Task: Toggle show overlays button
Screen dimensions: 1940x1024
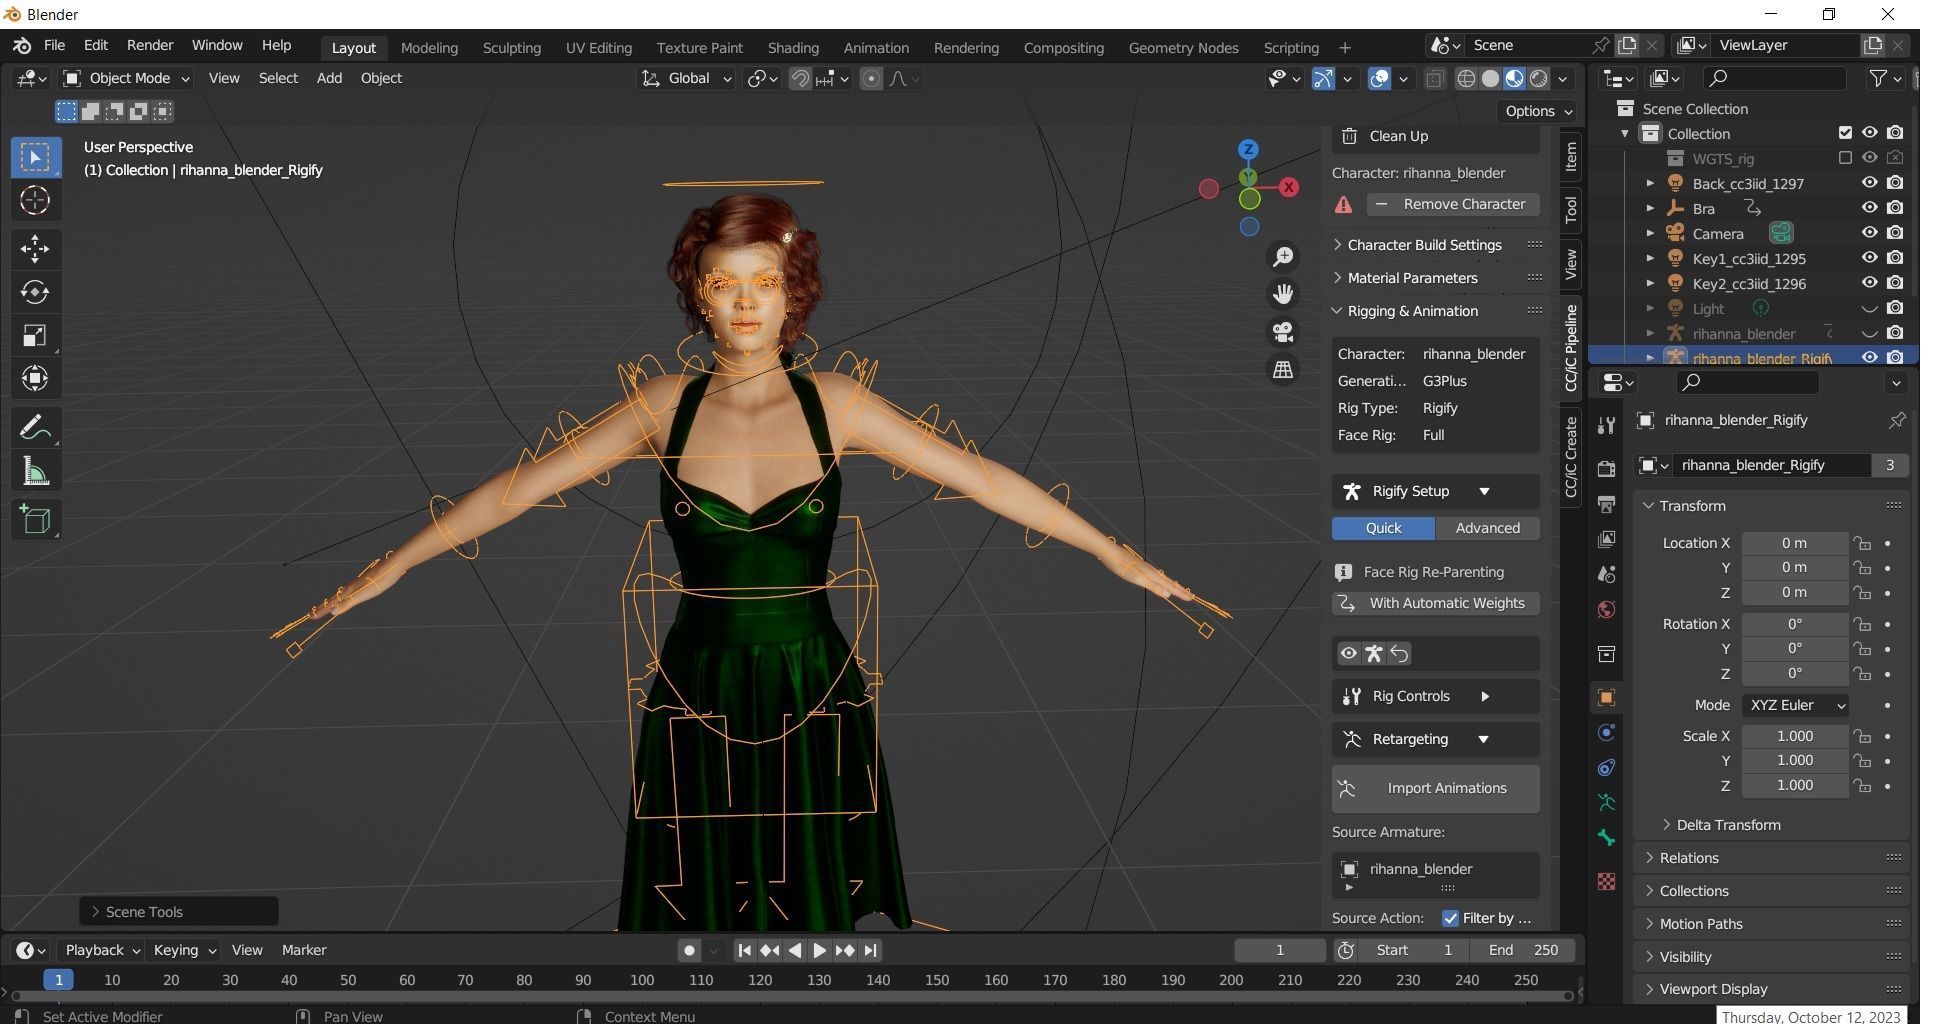Action: point(1379,79)
